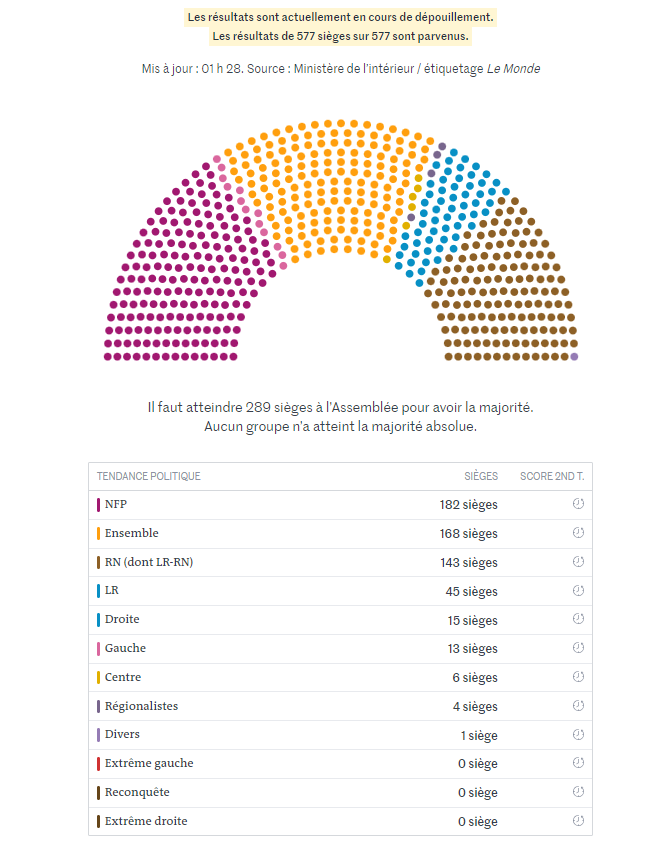The height and width of the screenshot is (851, 658).
Task: Click the clock icon in Centre row
Action: (578, 677)
